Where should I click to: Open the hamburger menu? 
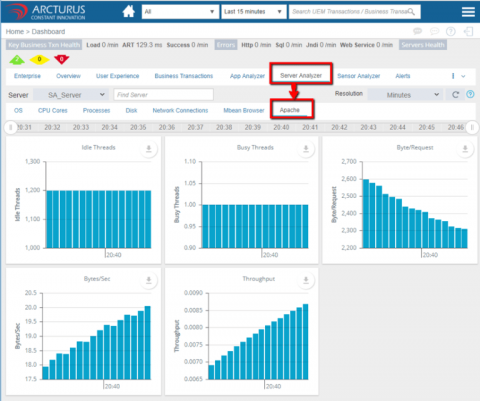pos(468,12)
